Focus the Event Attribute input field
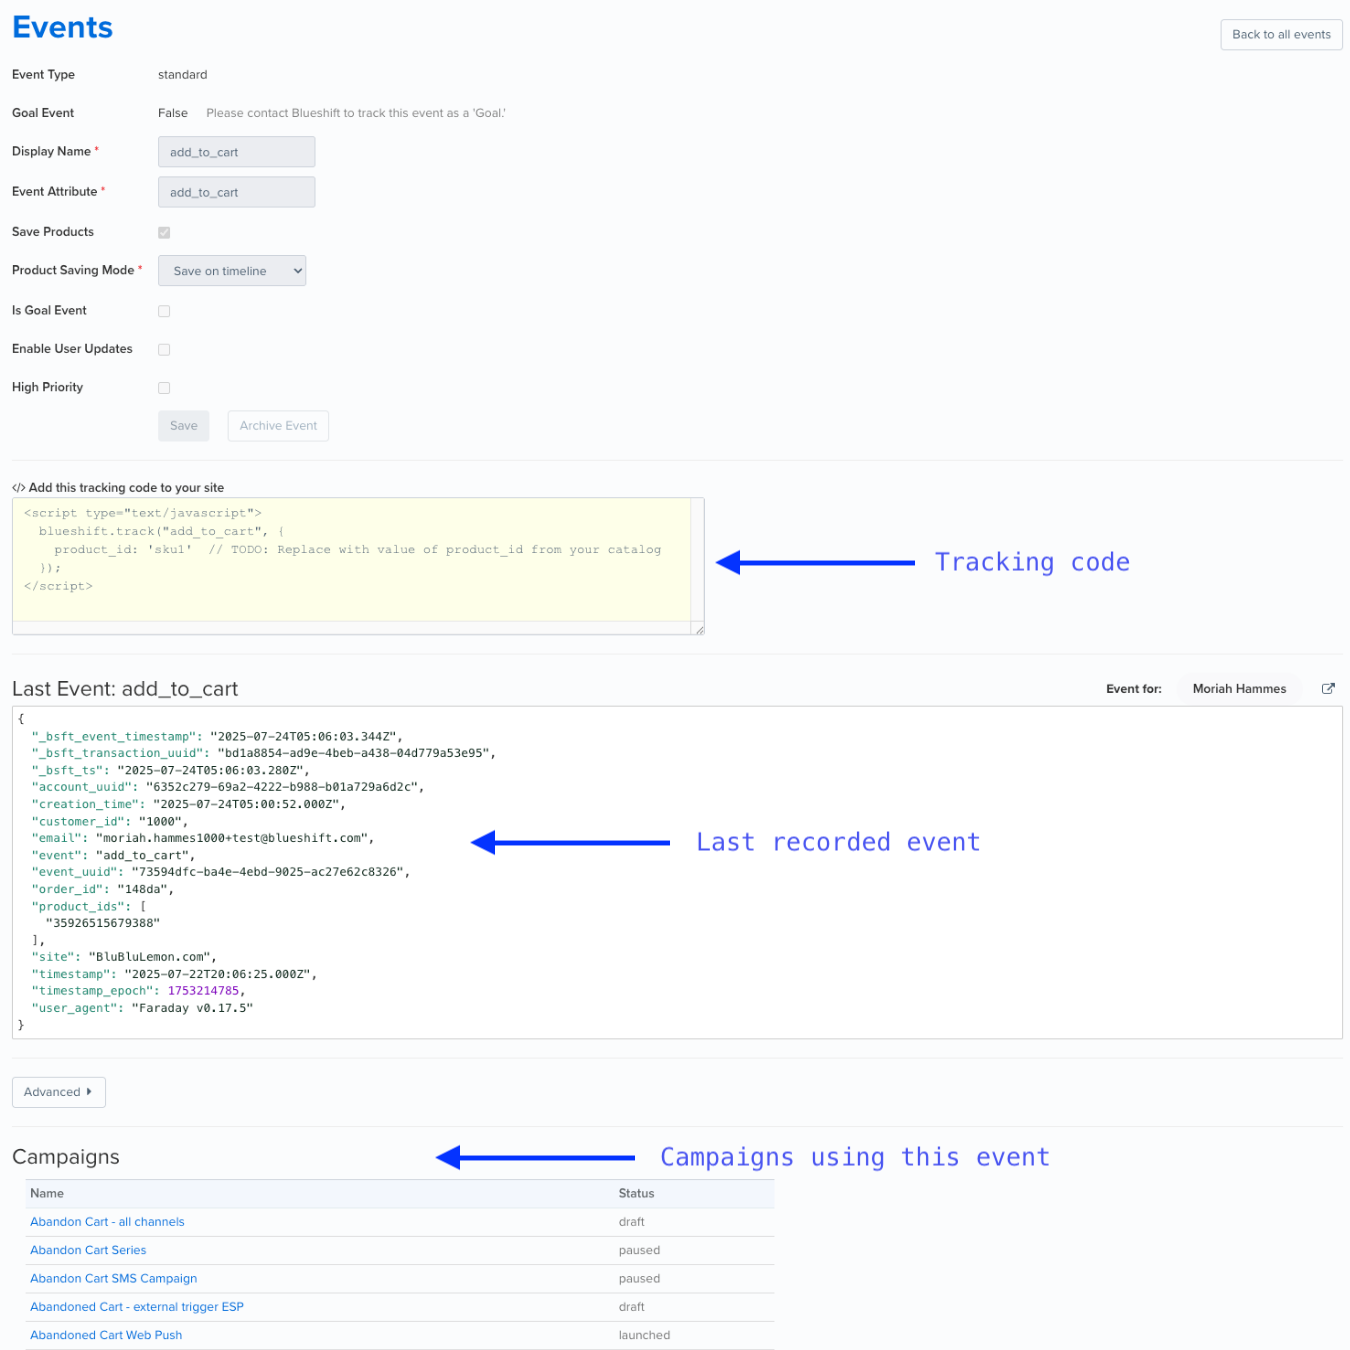Image resolution: width=1350 pixels, height=1350 pixels. (x=236, y=192)
